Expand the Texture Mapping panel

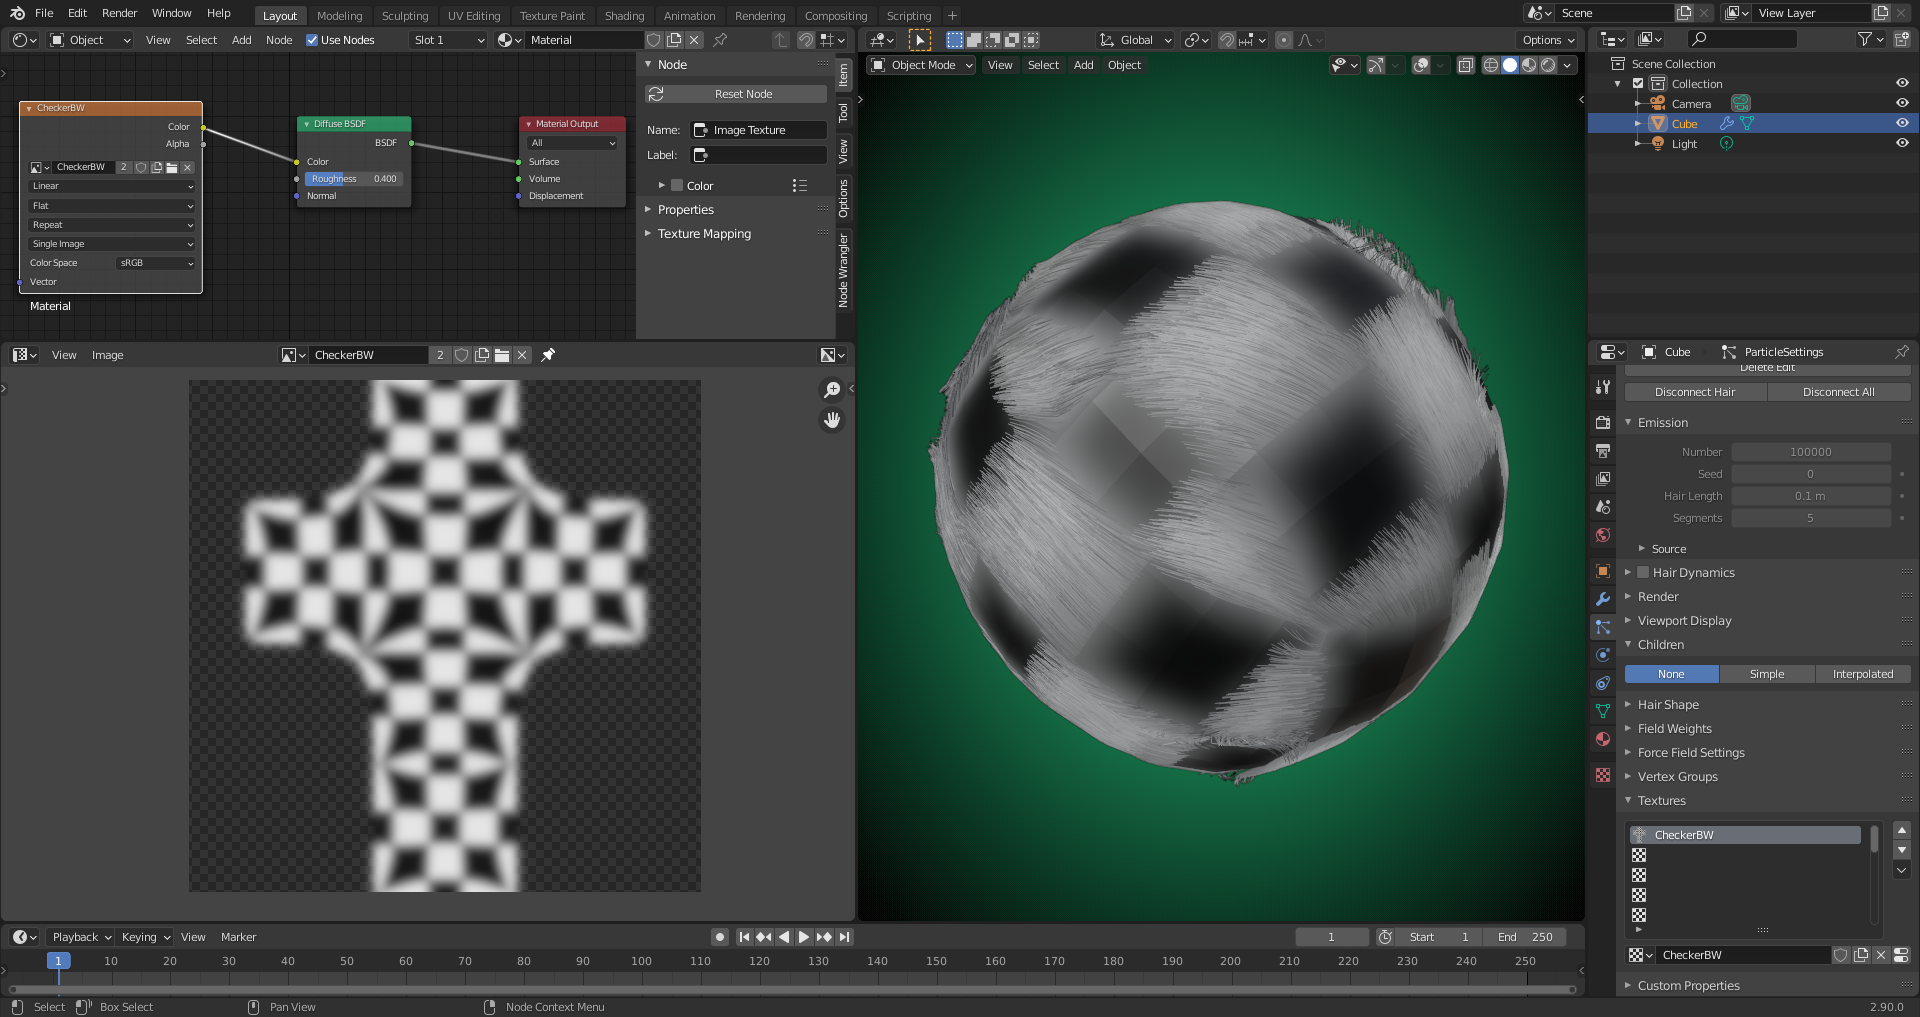(x=704, y=234)
